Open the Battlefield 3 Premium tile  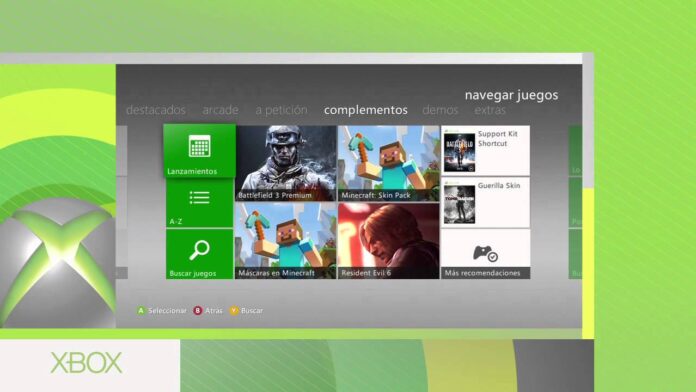(x=285, y=163)
